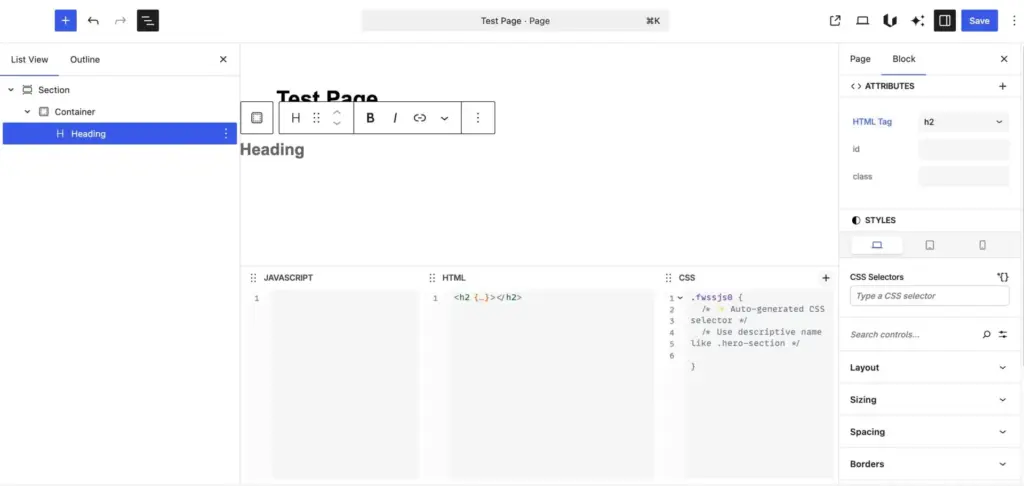Open the AI sparkle assistant icon
Viewport: 1024px width, 486px height.
917,20
